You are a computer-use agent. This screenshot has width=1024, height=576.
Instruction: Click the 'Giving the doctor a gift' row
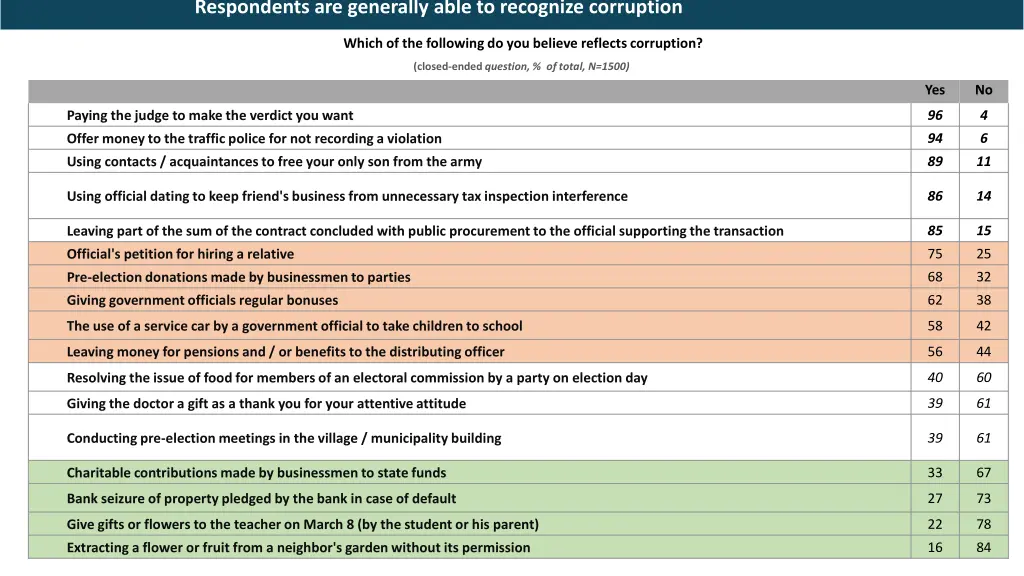click(x=266, y=403)
